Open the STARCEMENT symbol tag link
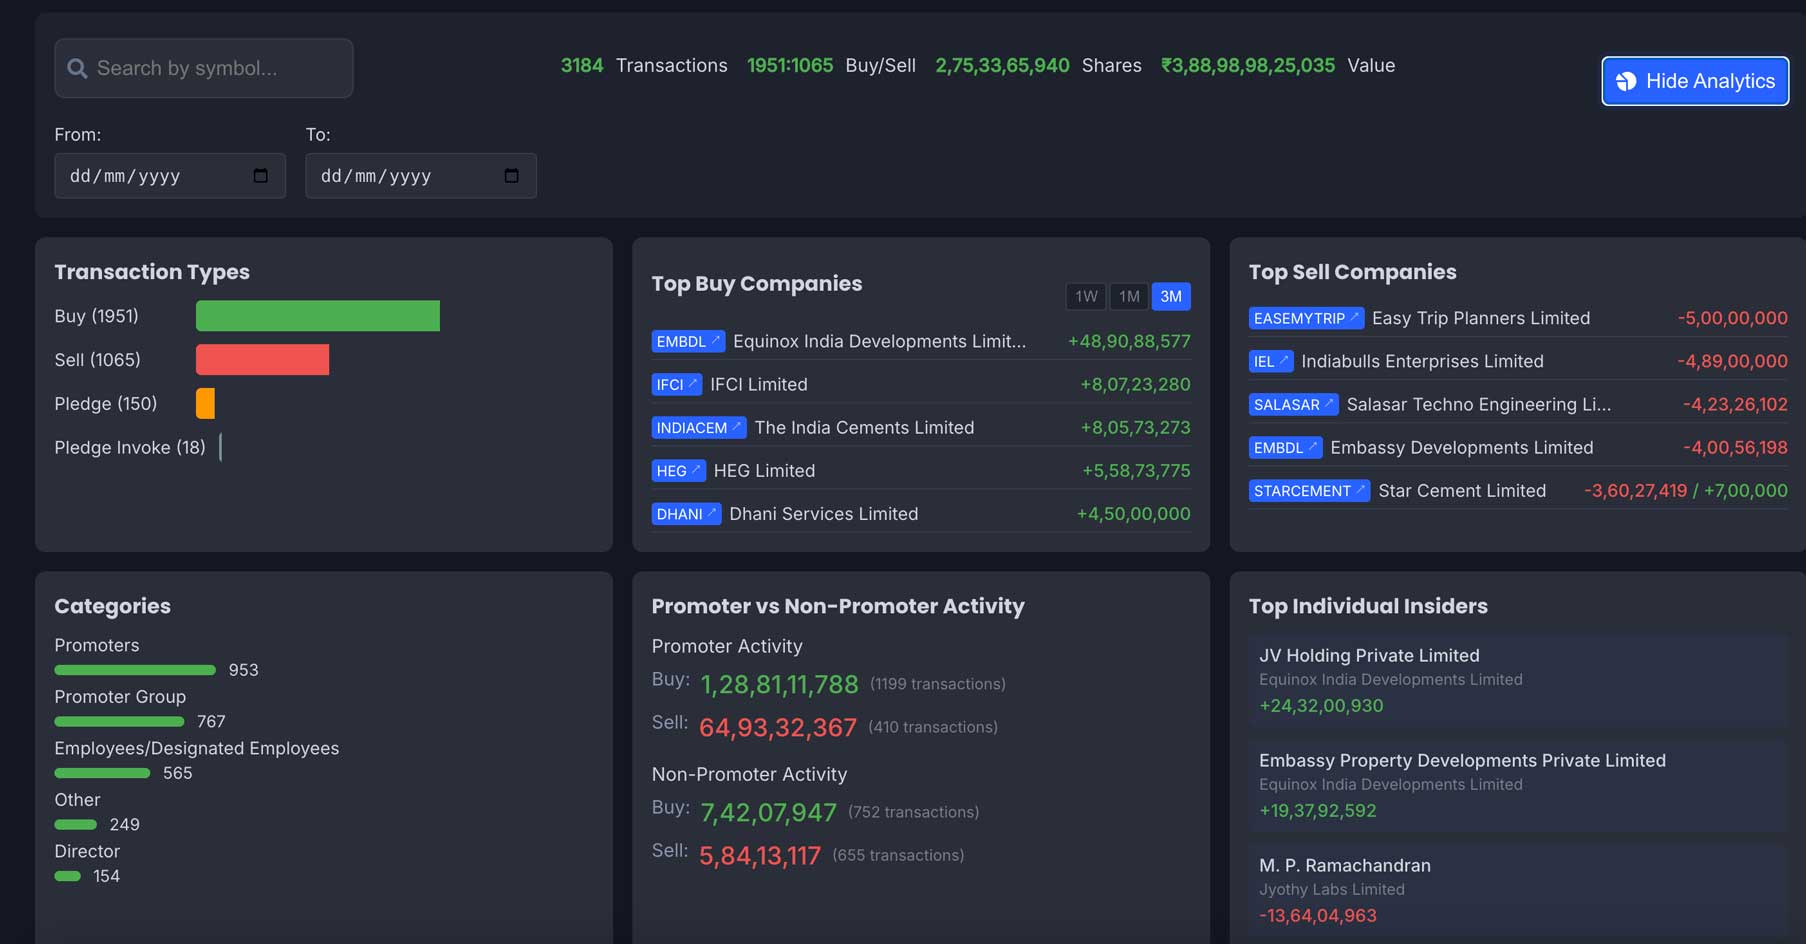Screen dimensions: 1806x944 1309,490
